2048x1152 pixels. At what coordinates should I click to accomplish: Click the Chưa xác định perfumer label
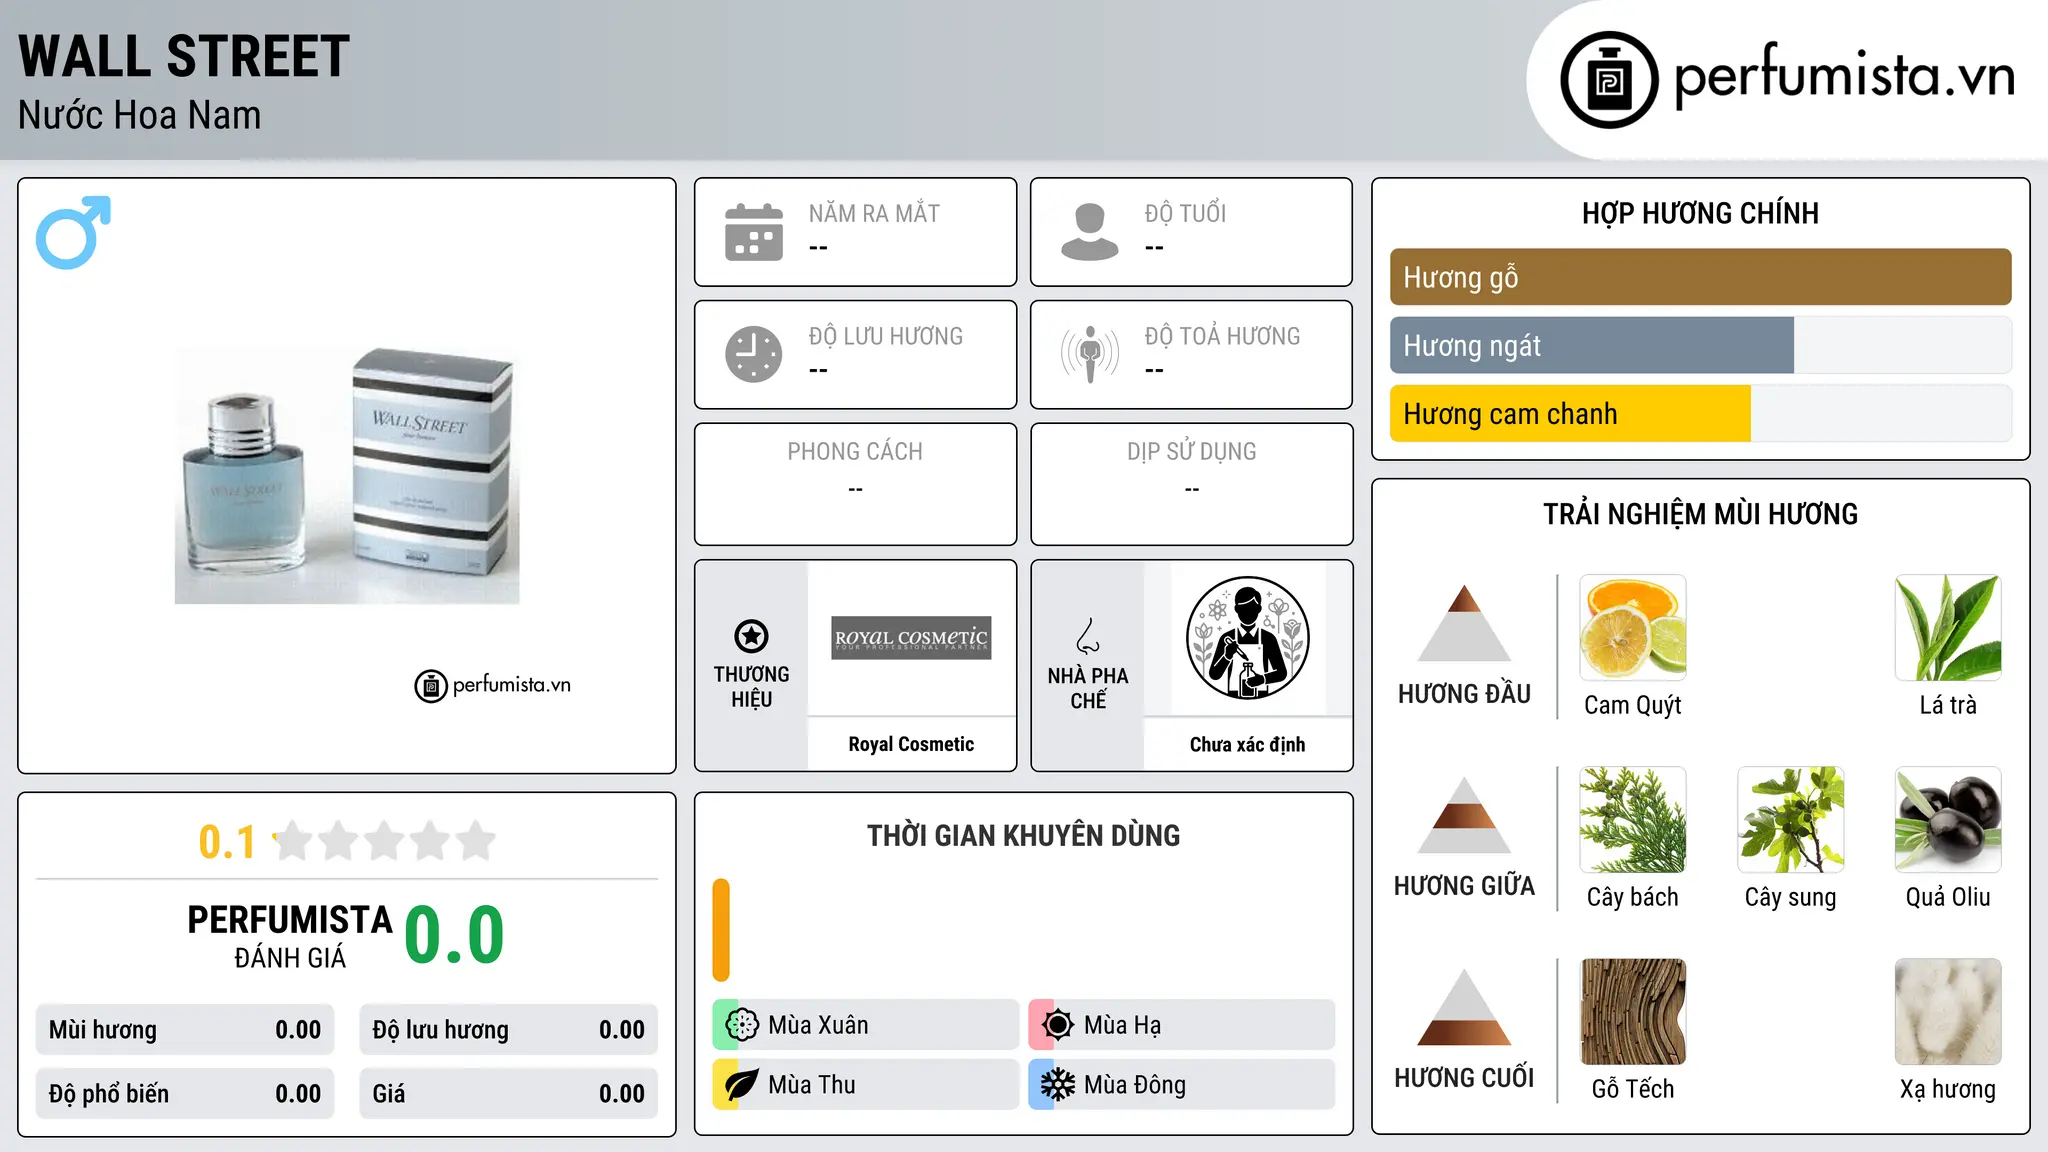tap(1247, 744)
